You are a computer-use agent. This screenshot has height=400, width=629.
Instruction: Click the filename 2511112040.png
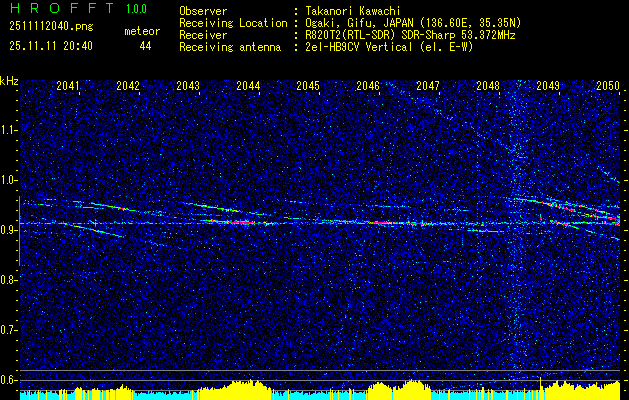pos(51,27)
